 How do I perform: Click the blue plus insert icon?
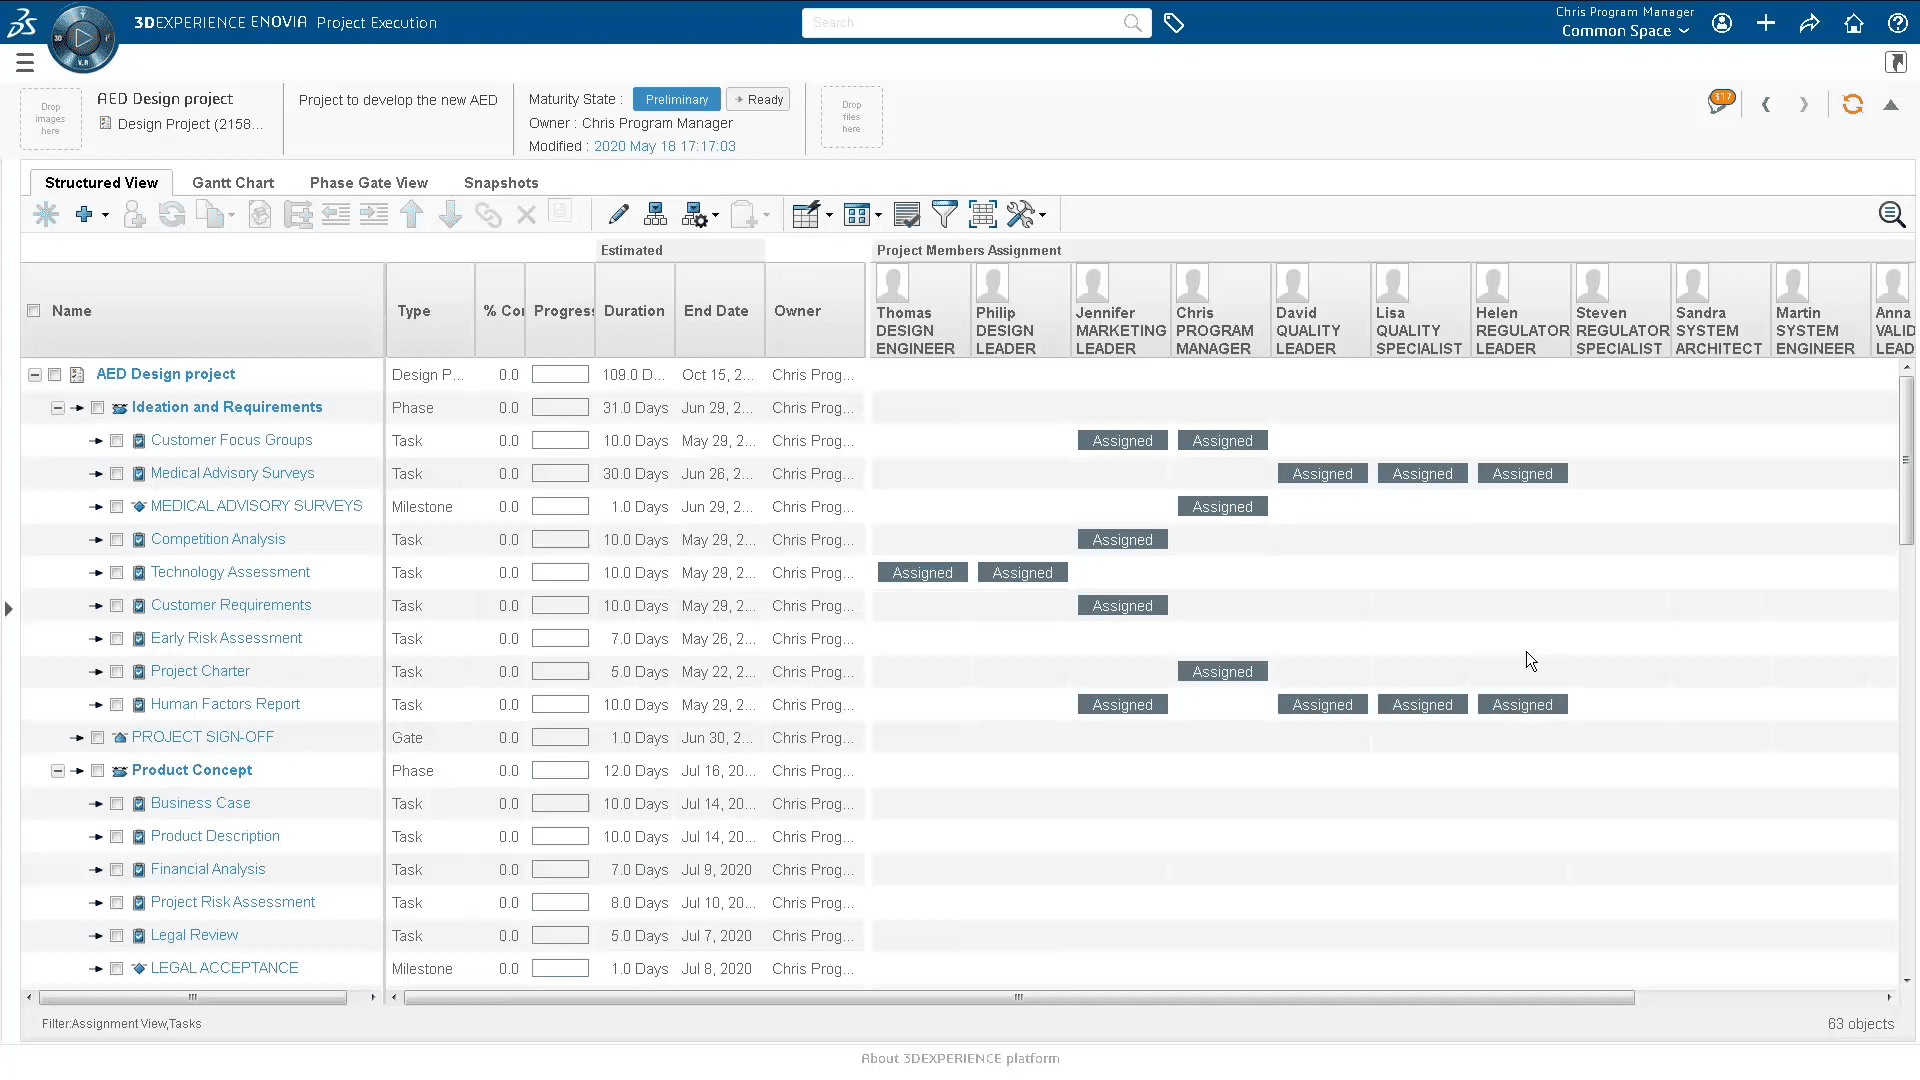84,214
